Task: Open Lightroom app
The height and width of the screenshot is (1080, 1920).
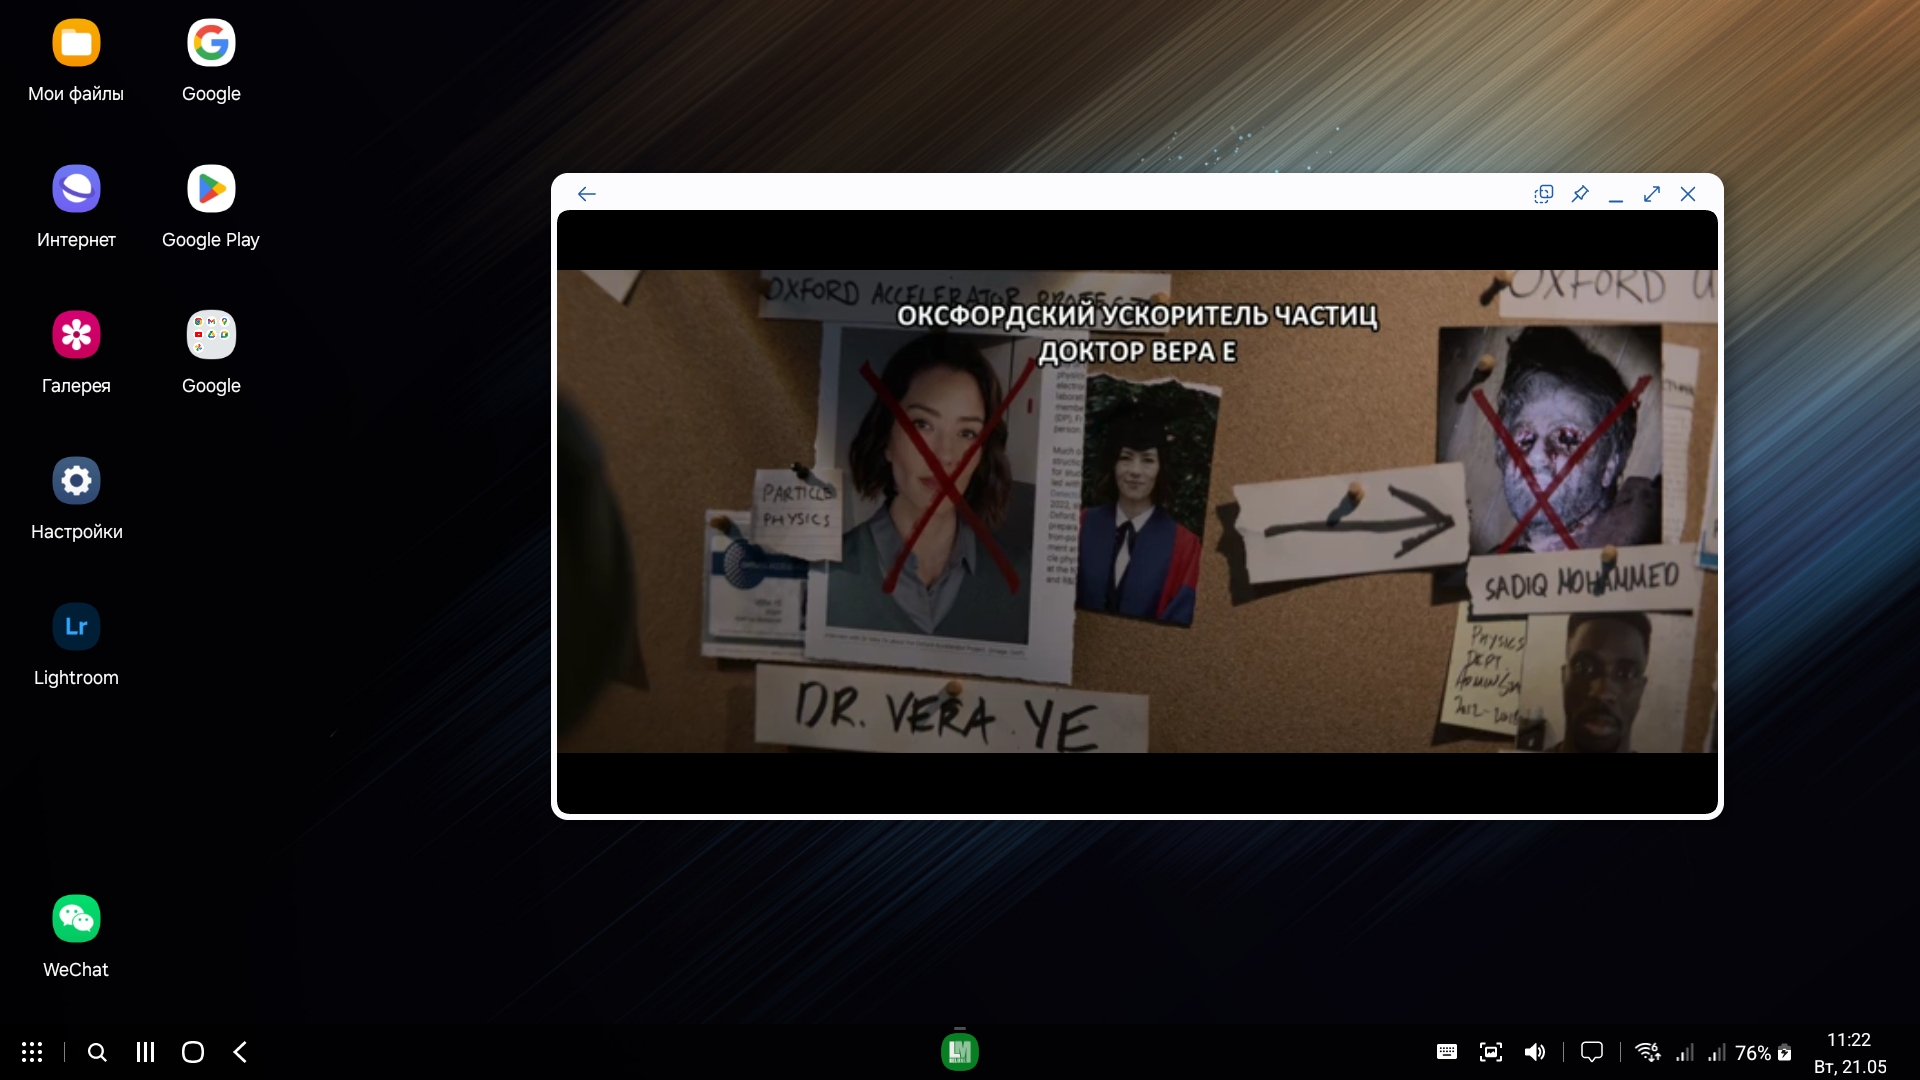Action: coord(75,626)
